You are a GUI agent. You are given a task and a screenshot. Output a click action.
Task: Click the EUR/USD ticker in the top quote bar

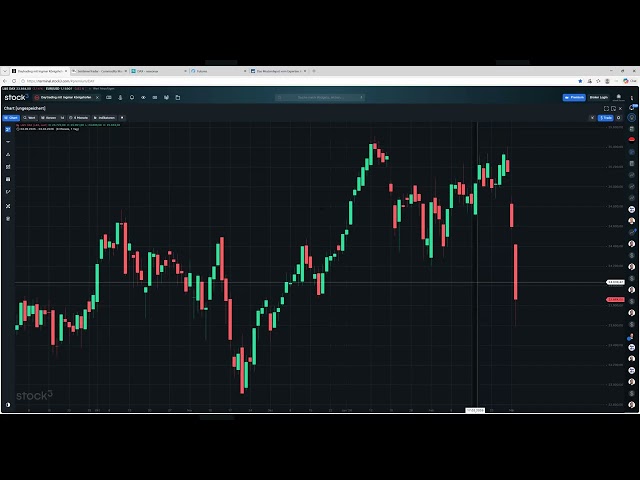(x=64, y=88)
